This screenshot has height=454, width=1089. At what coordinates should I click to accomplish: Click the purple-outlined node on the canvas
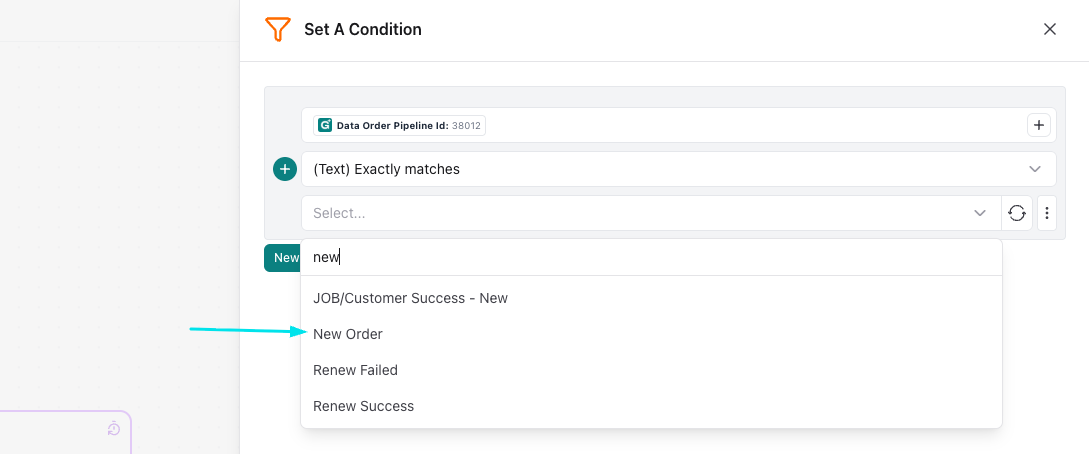click(x=60, y=435)
